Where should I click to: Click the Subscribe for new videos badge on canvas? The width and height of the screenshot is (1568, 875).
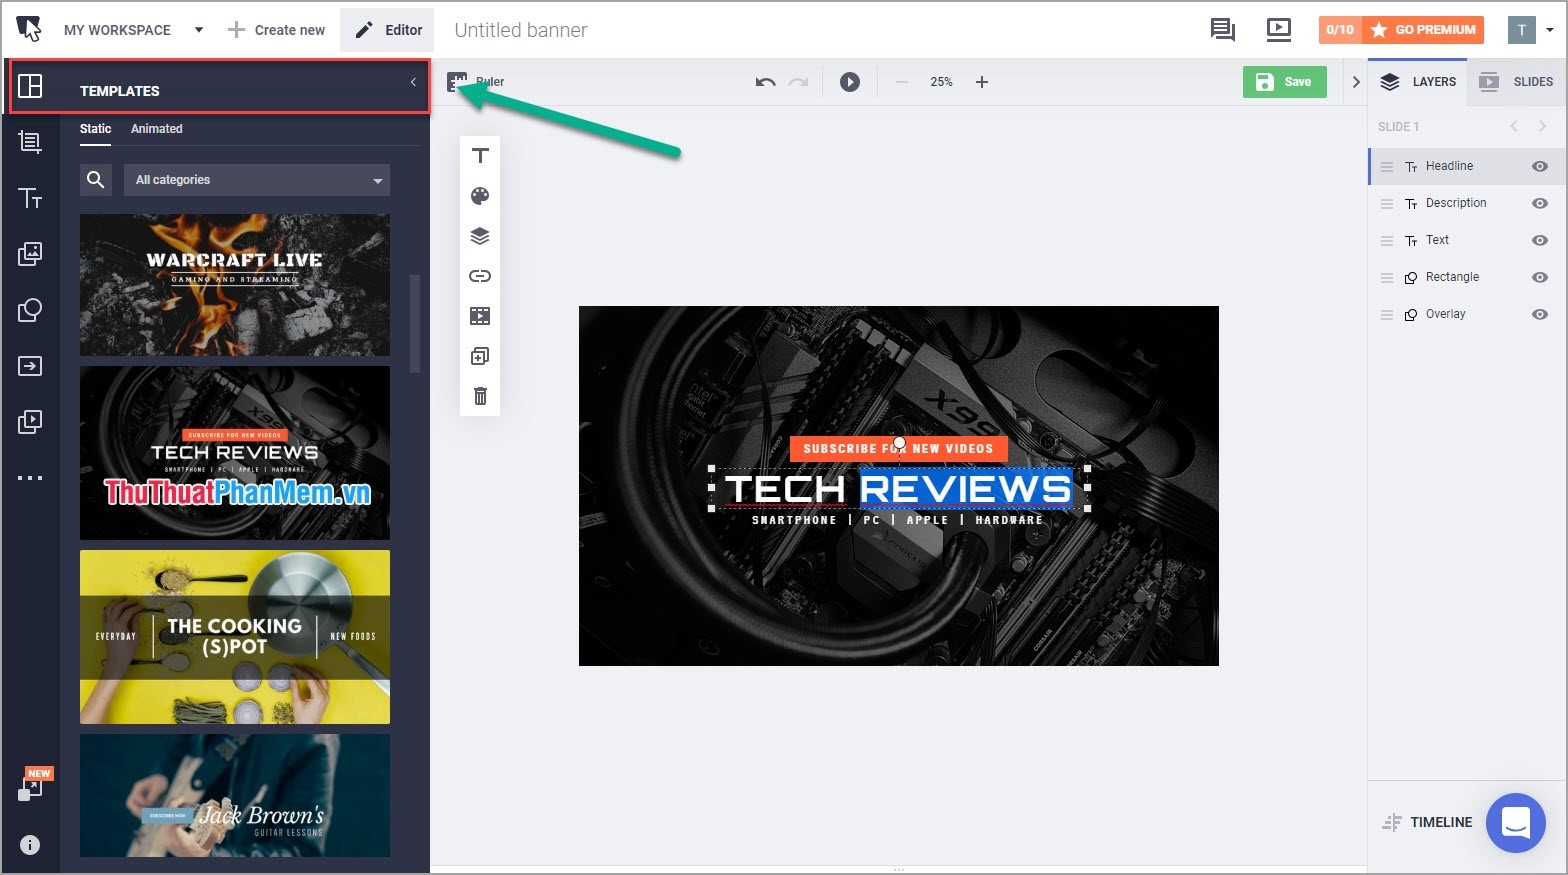point(898,449)
